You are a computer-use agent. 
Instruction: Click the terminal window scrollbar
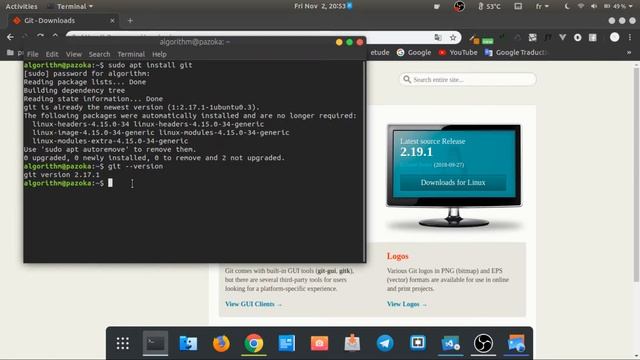pyautogui.click(x=364, y=161)
